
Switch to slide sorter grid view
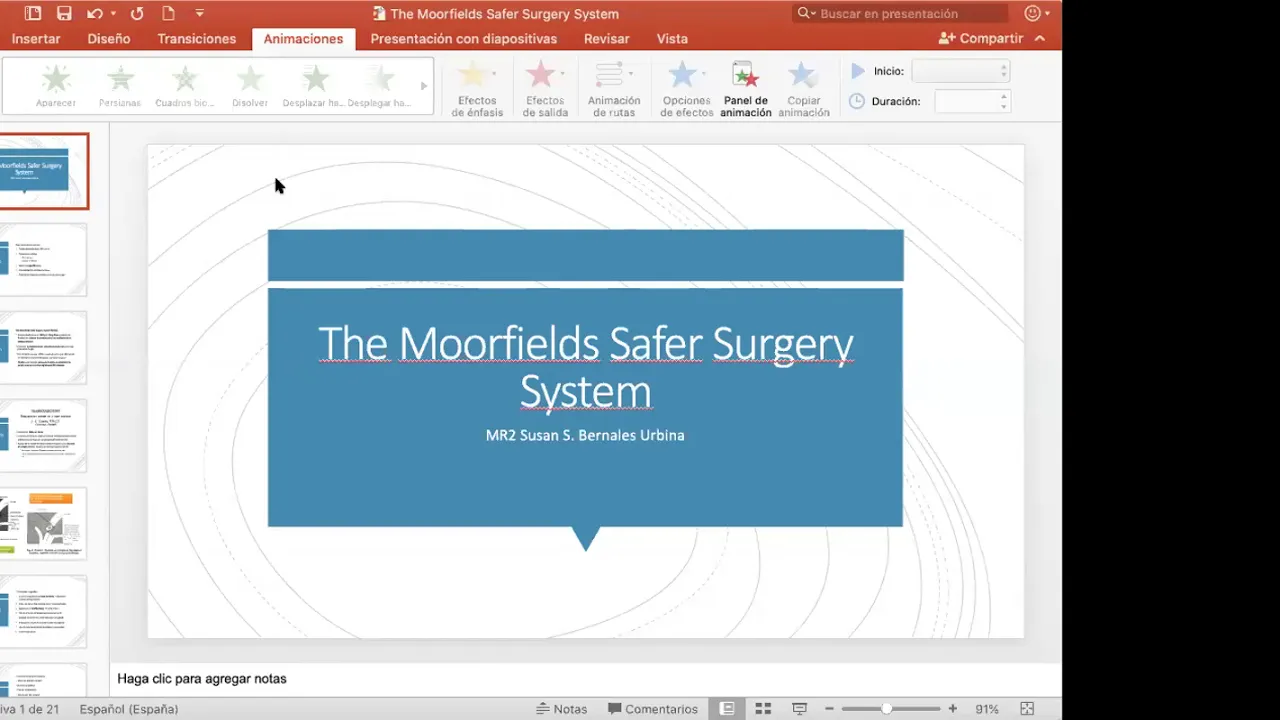click(x=763, y=709)
